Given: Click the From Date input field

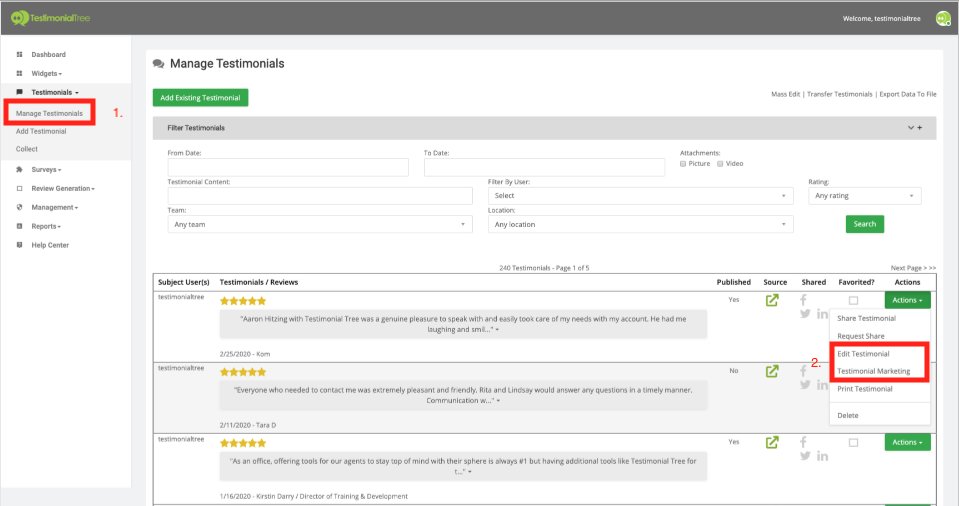Looking at the screenshot, I should click(x=288, y=167).
